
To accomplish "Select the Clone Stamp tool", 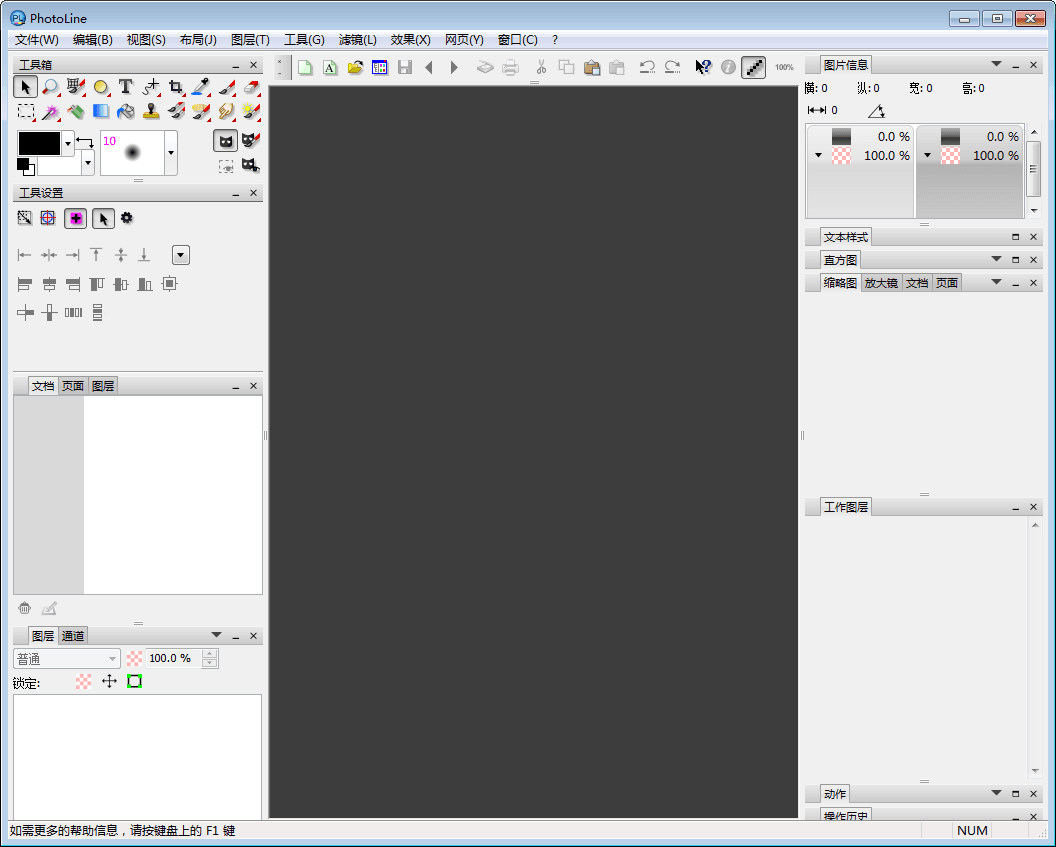I will click(151, 111).
